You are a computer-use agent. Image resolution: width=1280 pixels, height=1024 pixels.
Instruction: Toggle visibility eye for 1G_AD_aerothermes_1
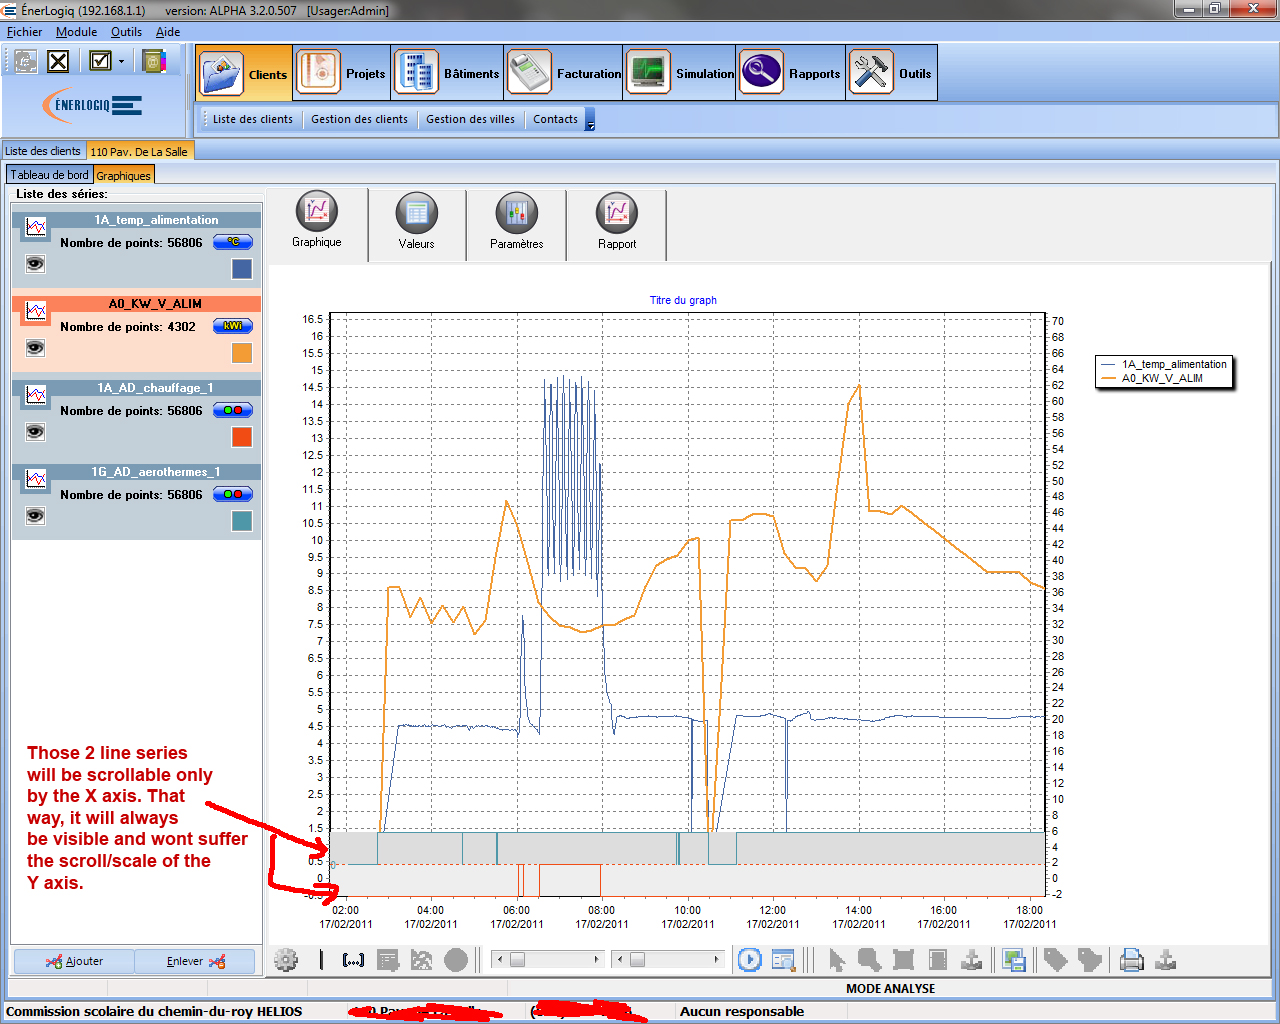(36, 516)
